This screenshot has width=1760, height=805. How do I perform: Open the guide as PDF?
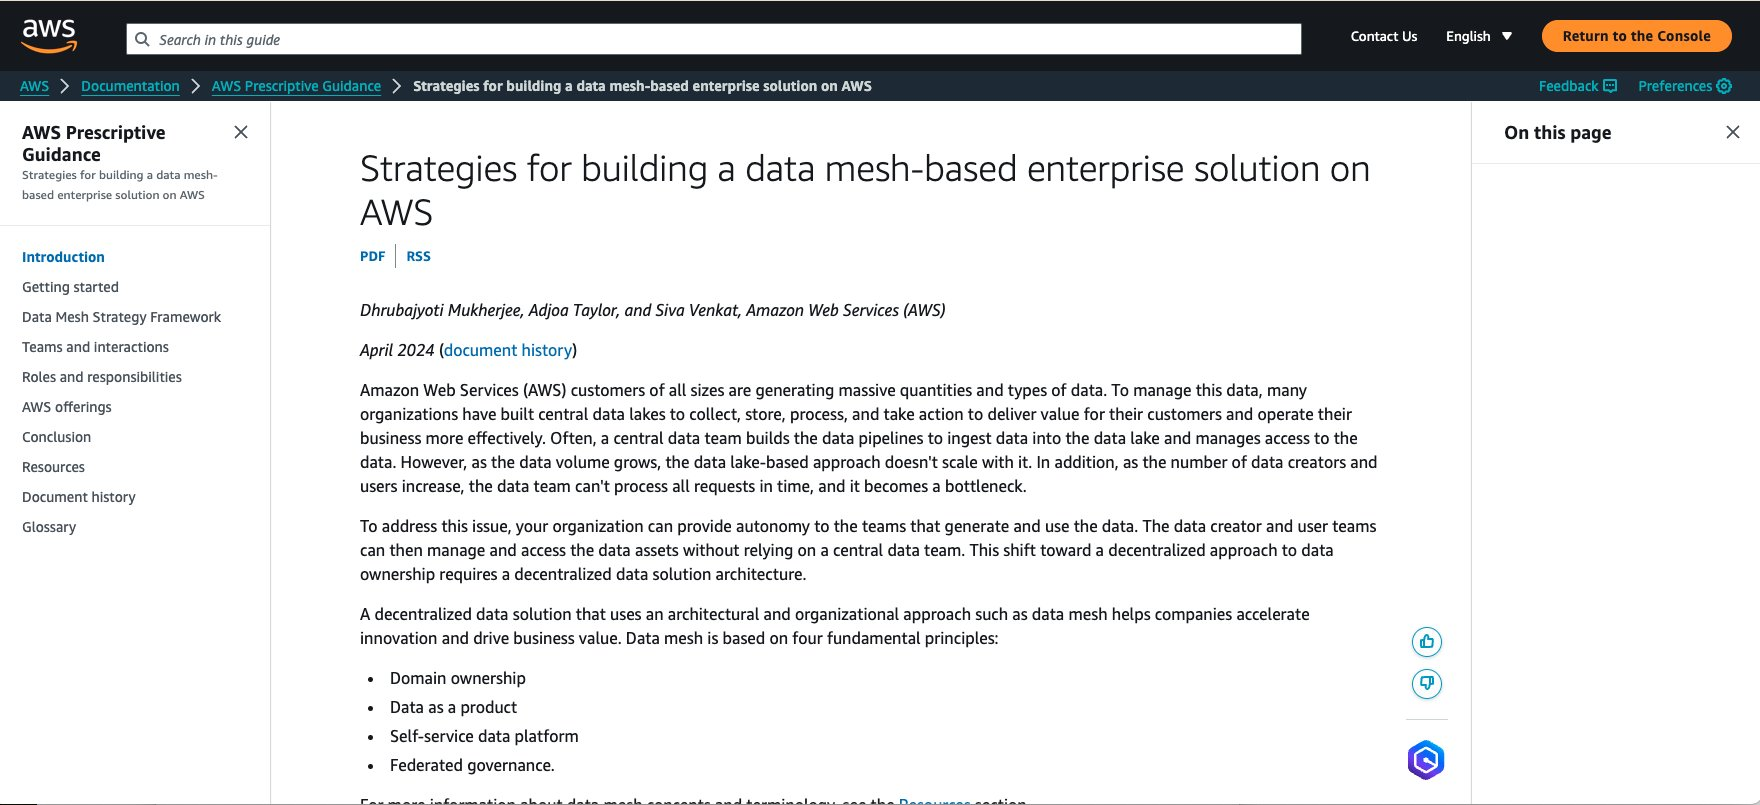tap(372, 256)
